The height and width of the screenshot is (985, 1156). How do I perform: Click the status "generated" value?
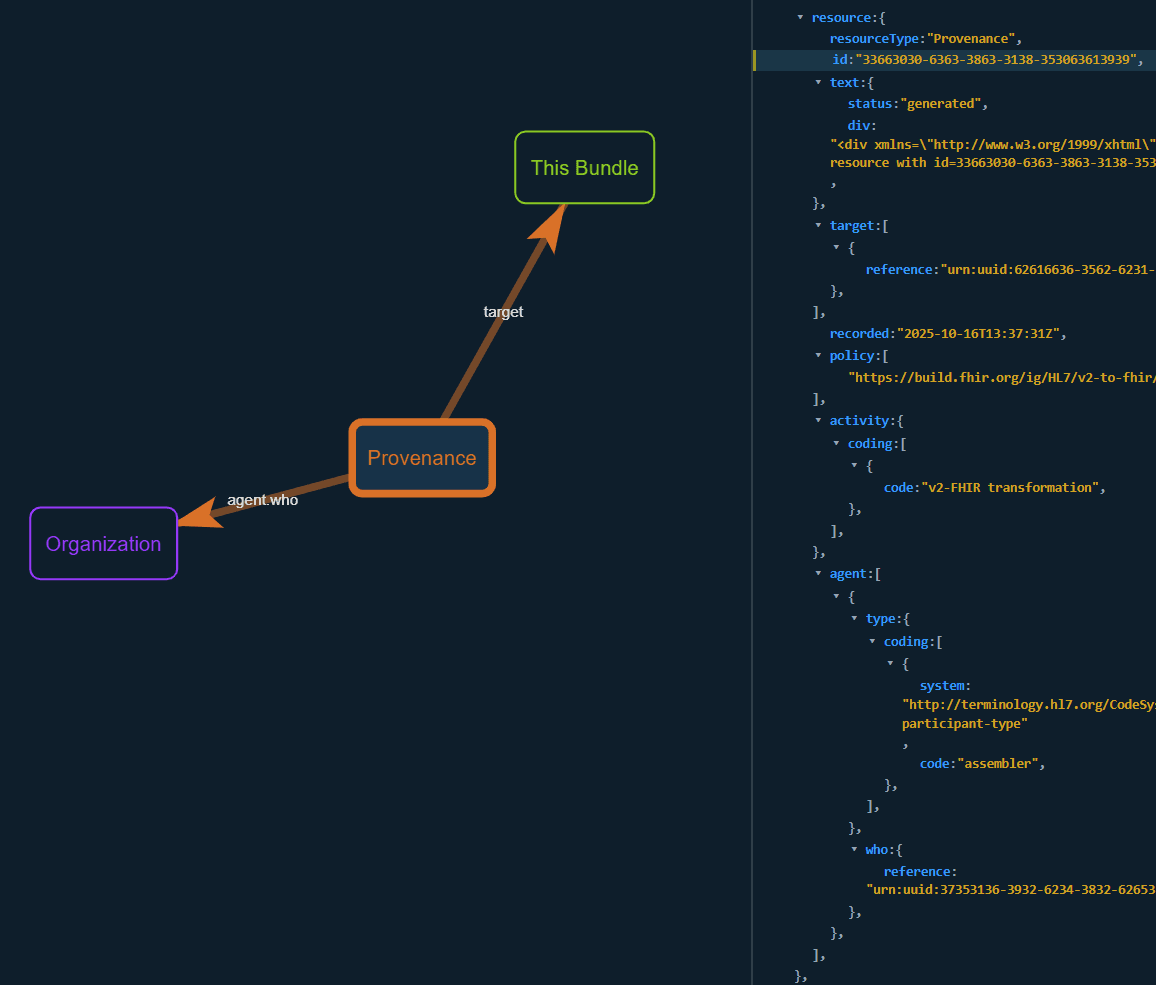[x=941, y=103]
